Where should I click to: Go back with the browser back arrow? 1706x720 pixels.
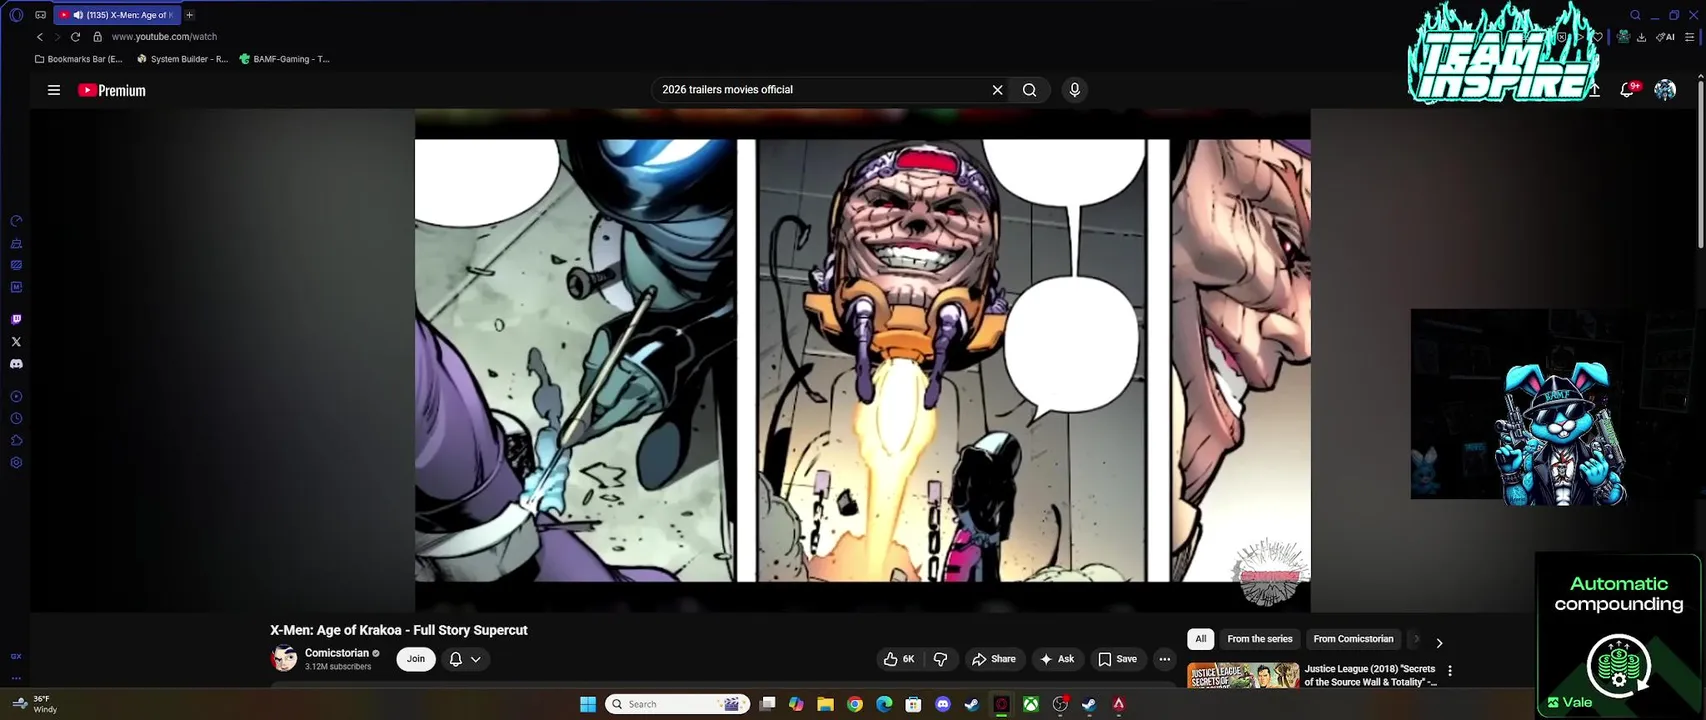point(40,37)
